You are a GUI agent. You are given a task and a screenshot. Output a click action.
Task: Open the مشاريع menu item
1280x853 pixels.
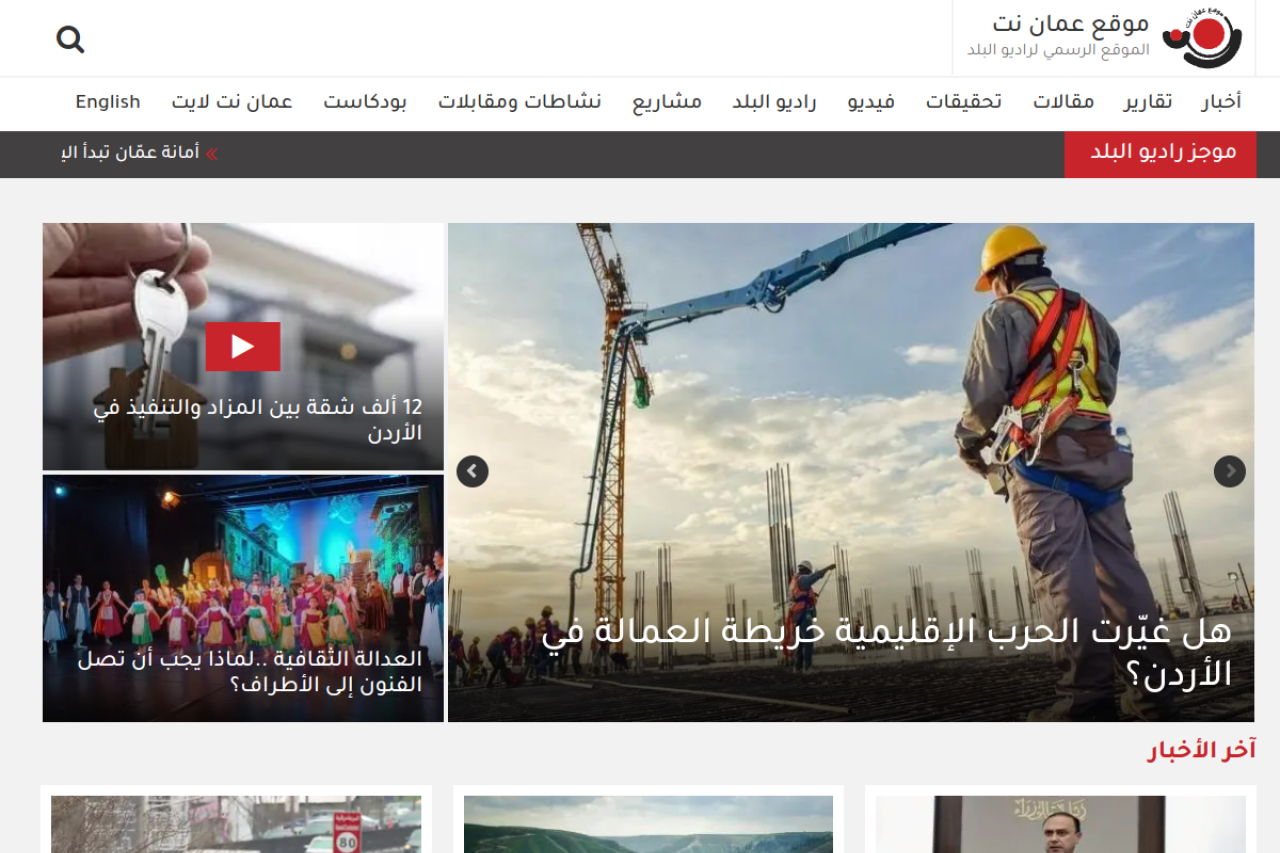click(666, 102)
